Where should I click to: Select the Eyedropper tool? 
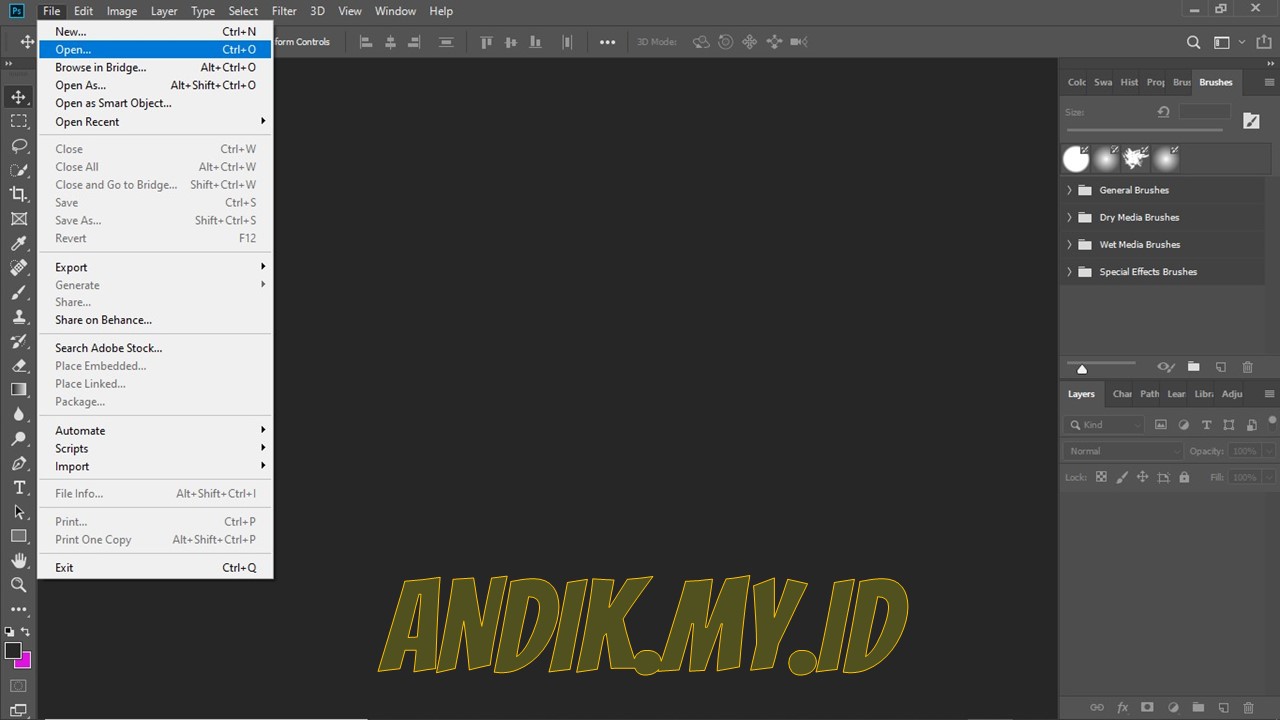tap(18, 244)
